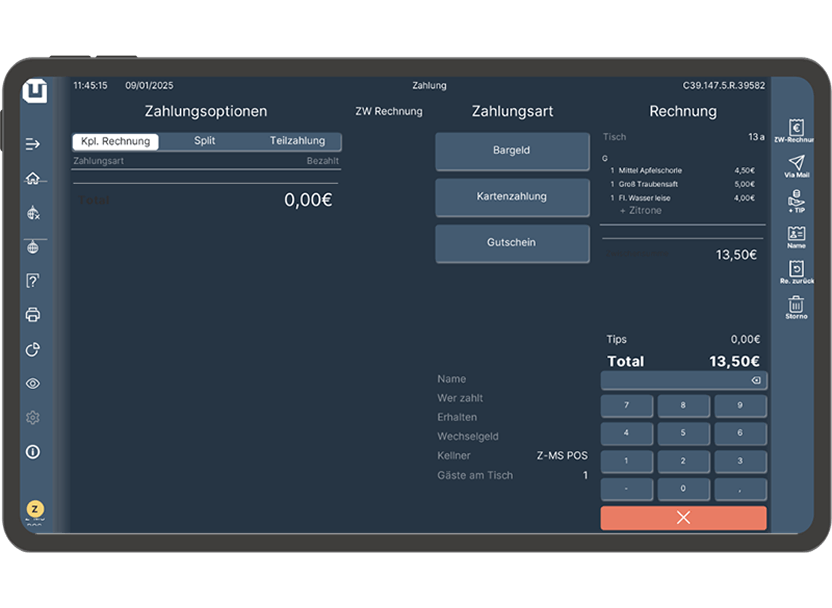
Task: Toggle the eye visibility icon
Action: pyautogui.click(x=33, y=383)
